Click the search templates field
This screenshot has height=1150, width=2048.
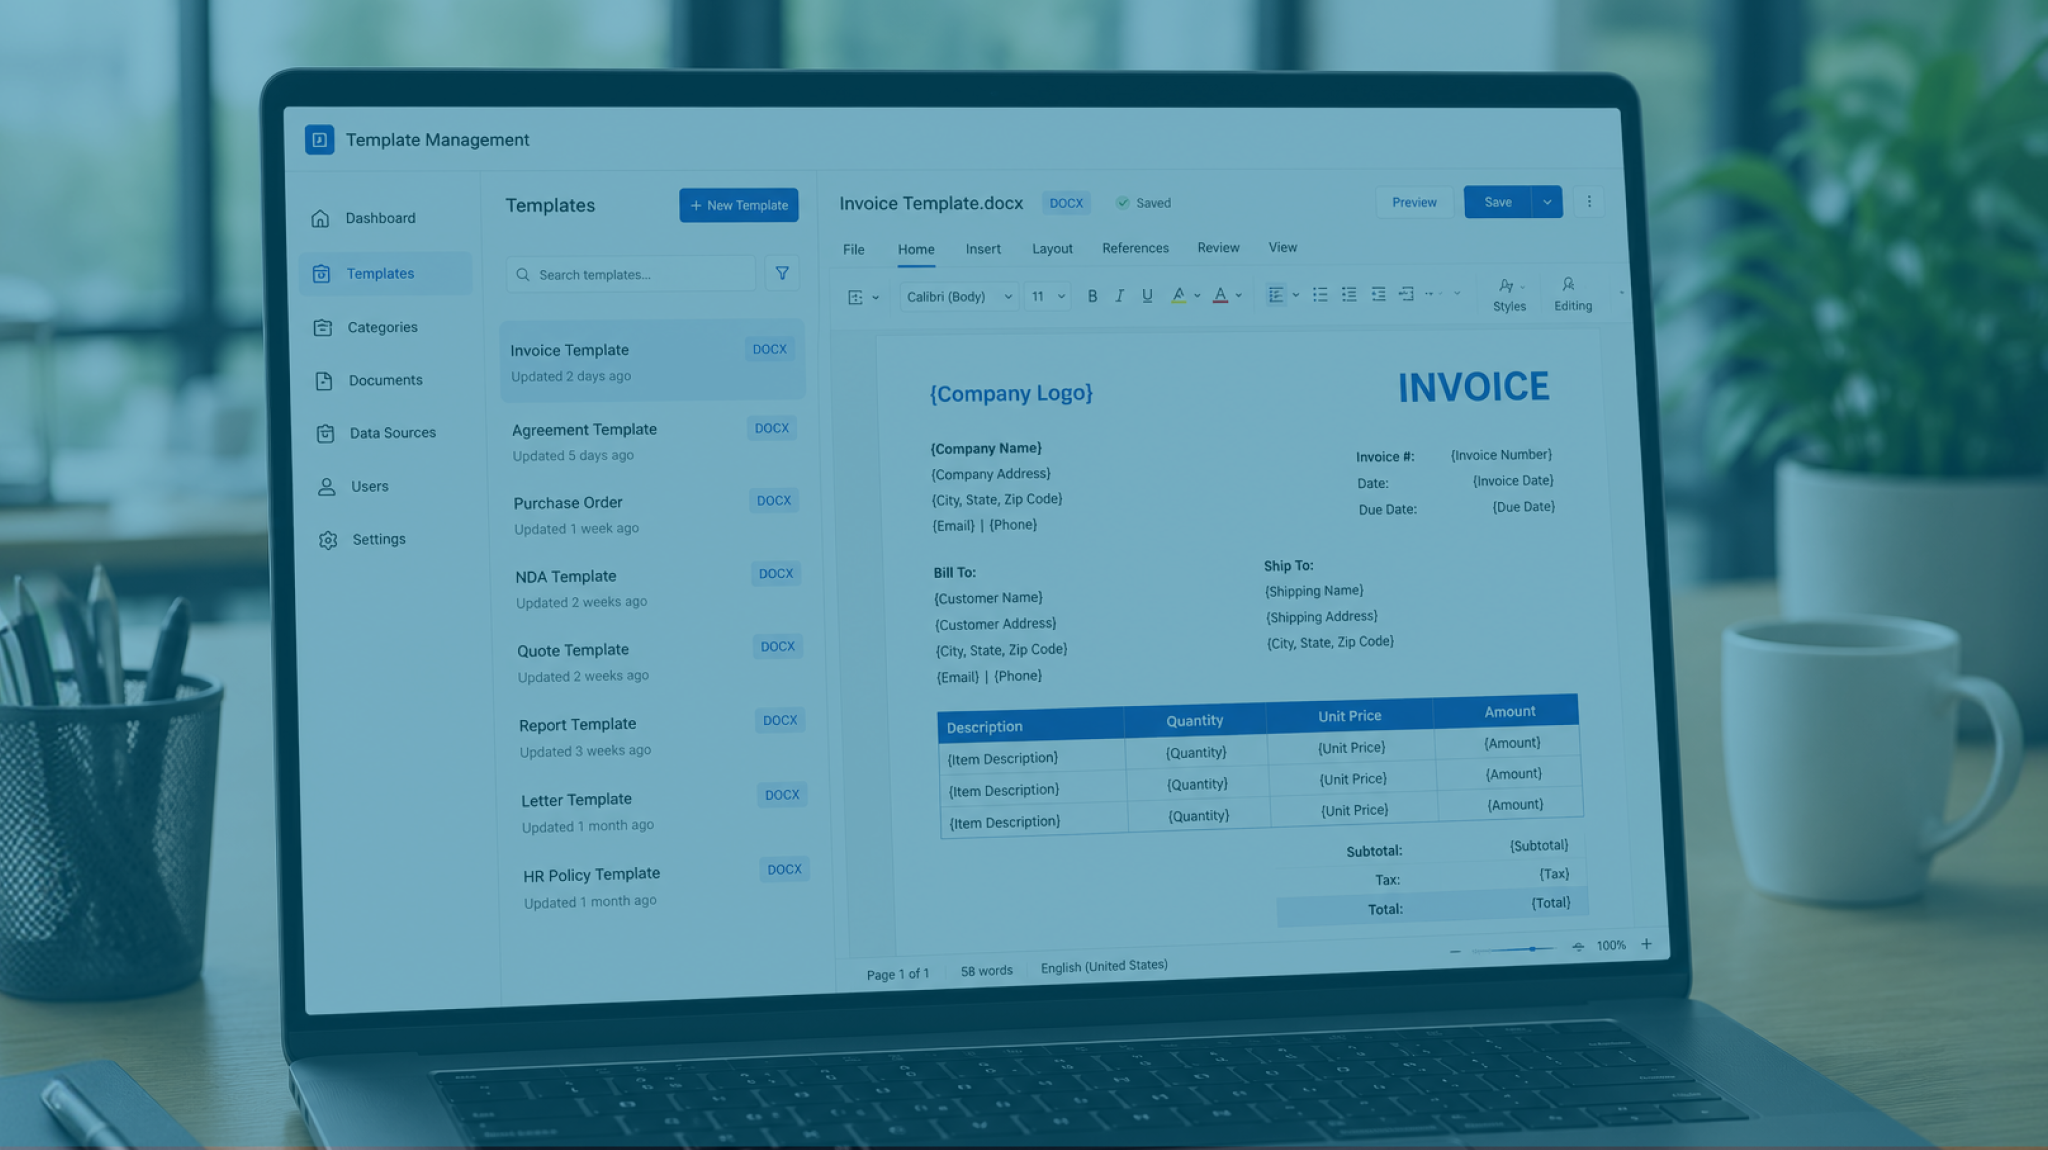point(631,274)
